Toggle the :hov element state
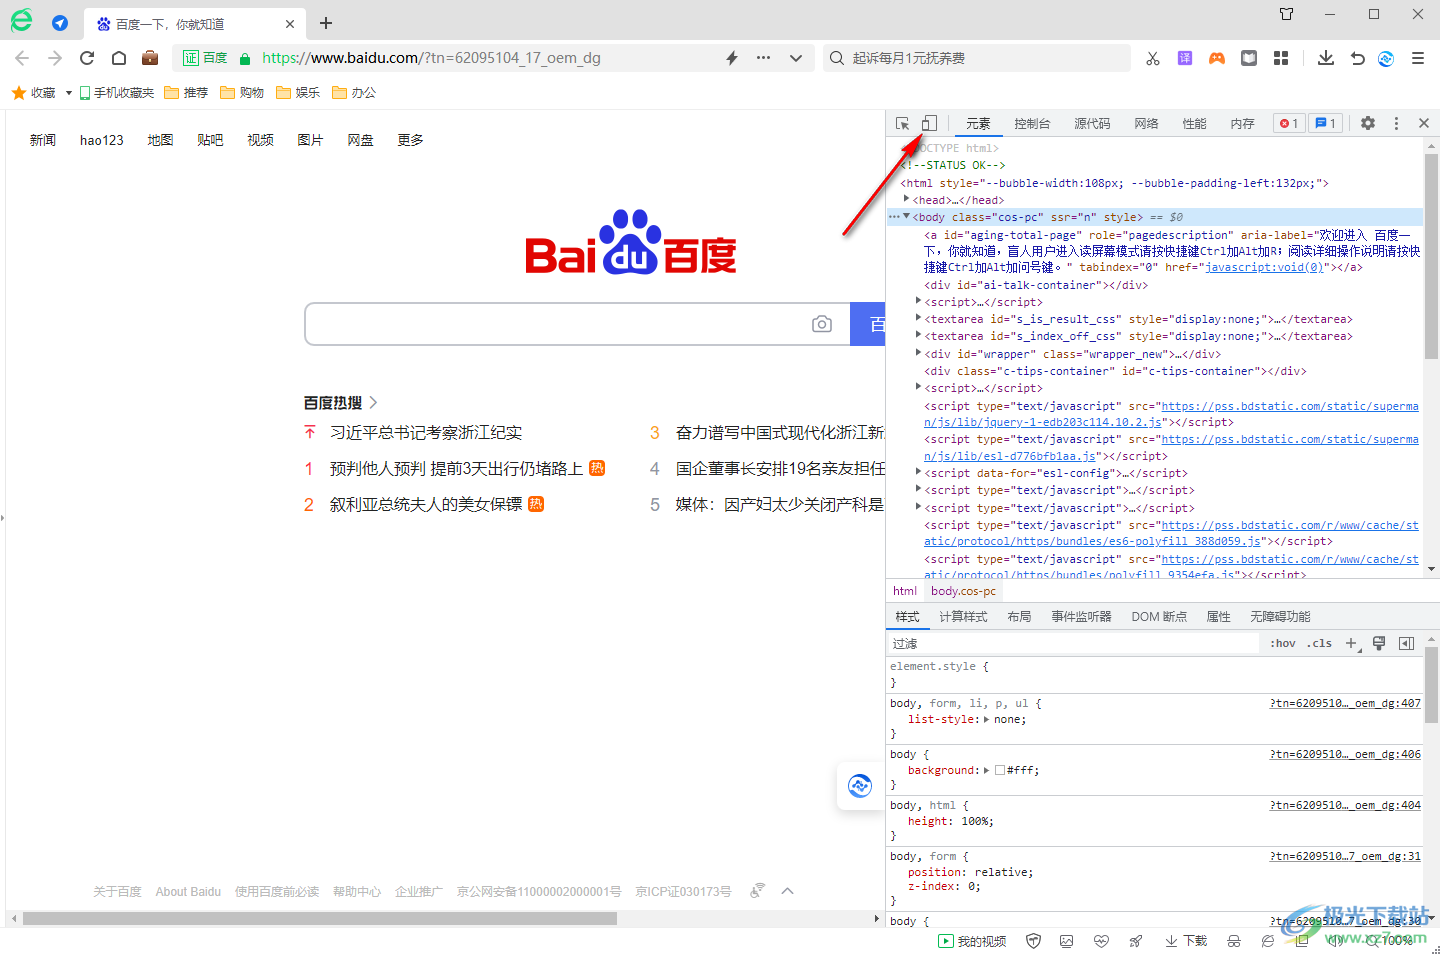Screen dimensions: 1440x954 1283,643
